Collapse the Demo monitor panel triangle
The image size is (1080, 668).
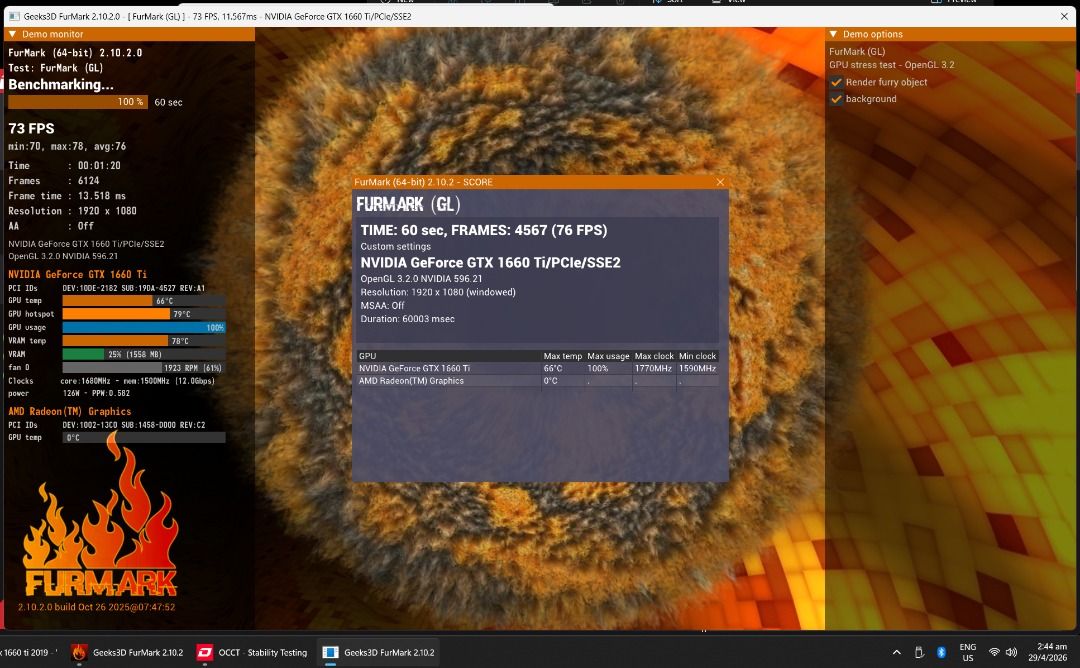(12, 34)
